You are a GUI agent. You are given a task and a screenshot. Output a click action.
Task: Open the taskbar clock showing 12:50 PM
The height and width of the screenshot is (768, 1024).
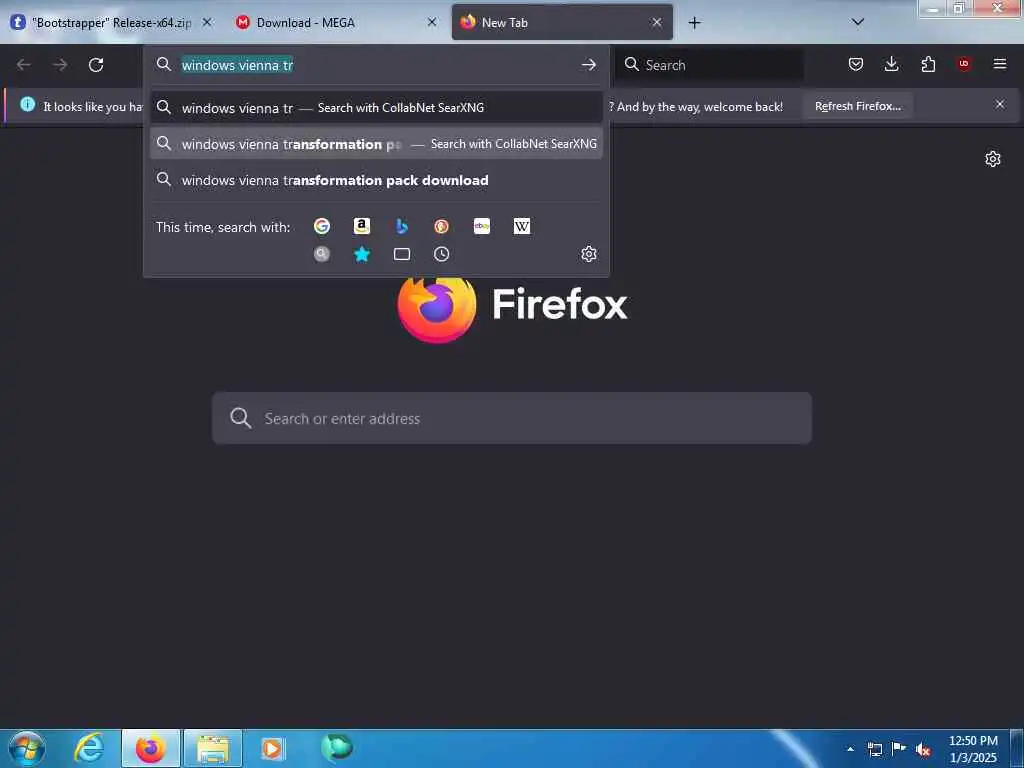[x=973, y=749]
